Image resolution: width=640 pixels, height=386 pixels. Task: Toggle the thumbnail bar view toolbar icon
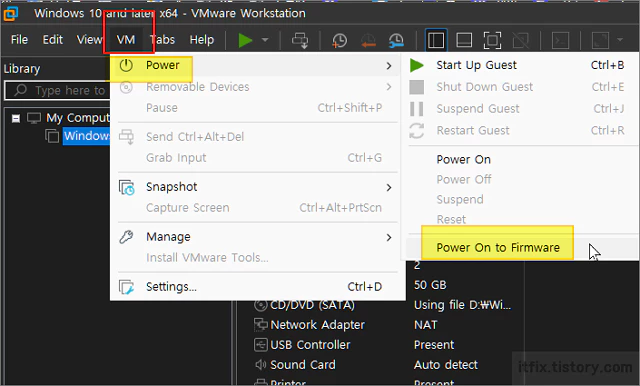464,40
